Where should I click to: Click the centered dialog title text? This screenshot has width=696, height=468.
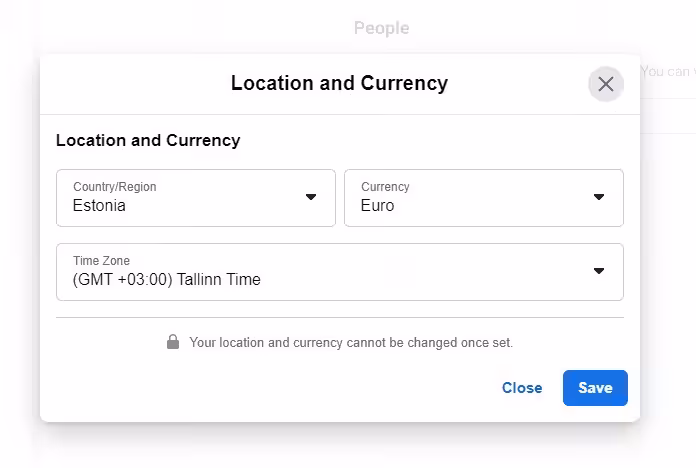pyautogui.click(x=339, y=83)
